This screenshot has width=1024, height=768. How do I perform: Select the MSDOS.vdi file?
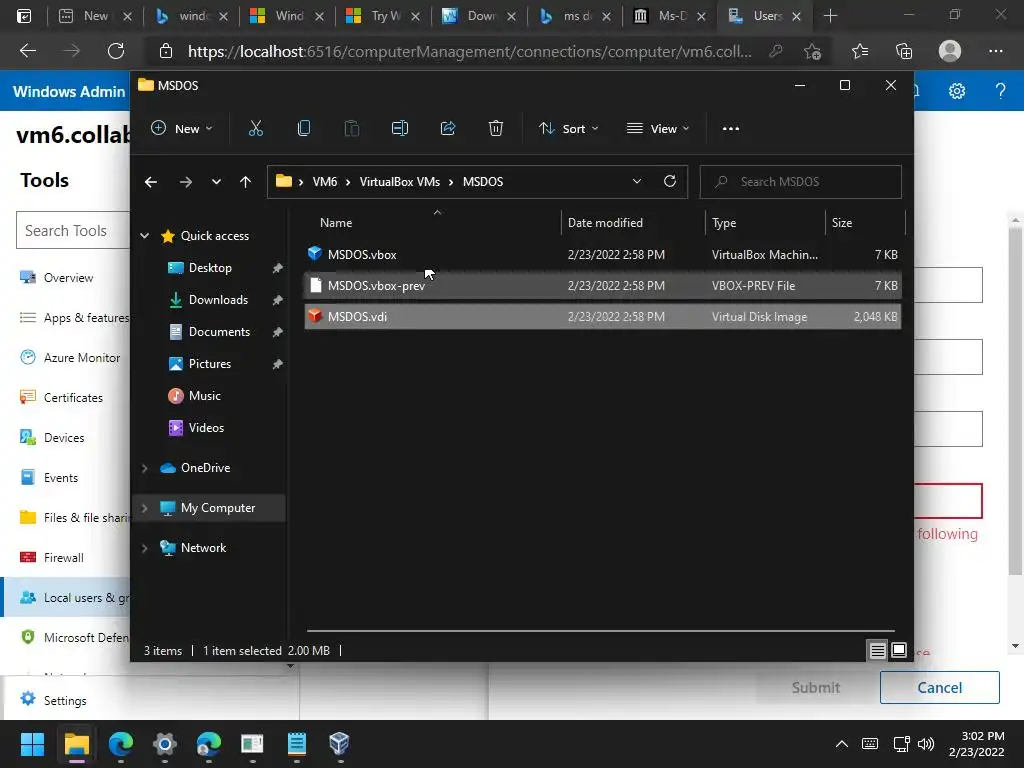(x=603, y=317)
